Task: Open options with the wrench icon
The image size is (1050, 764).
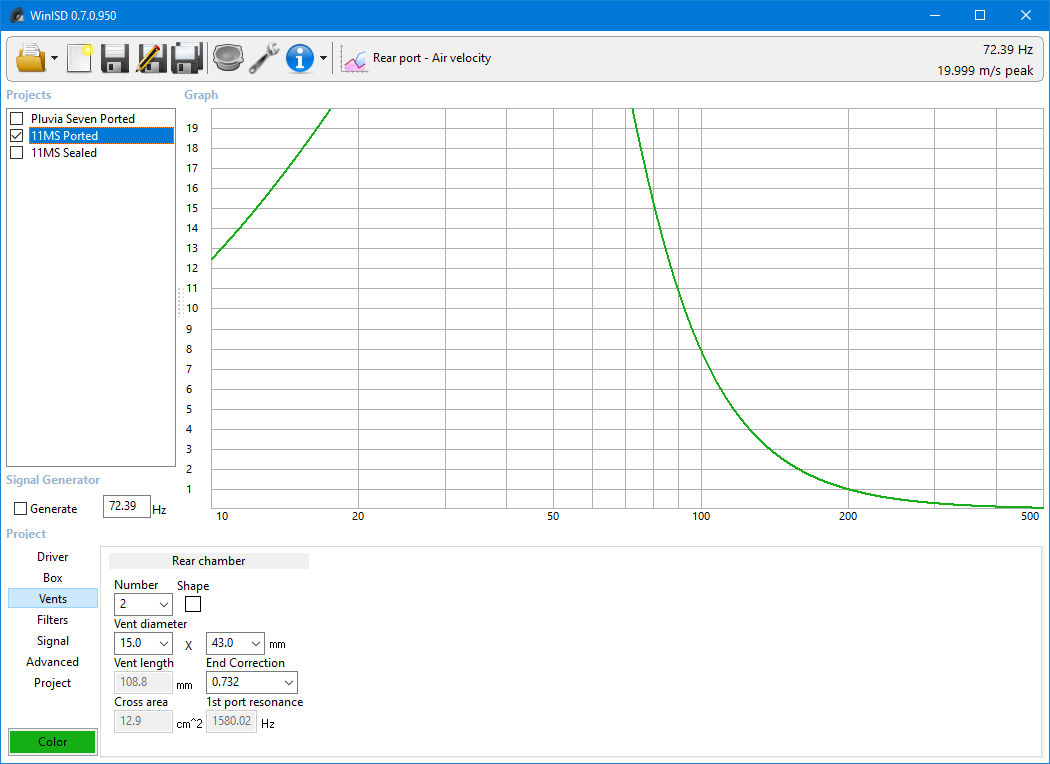Action: (x=264, y=58)
